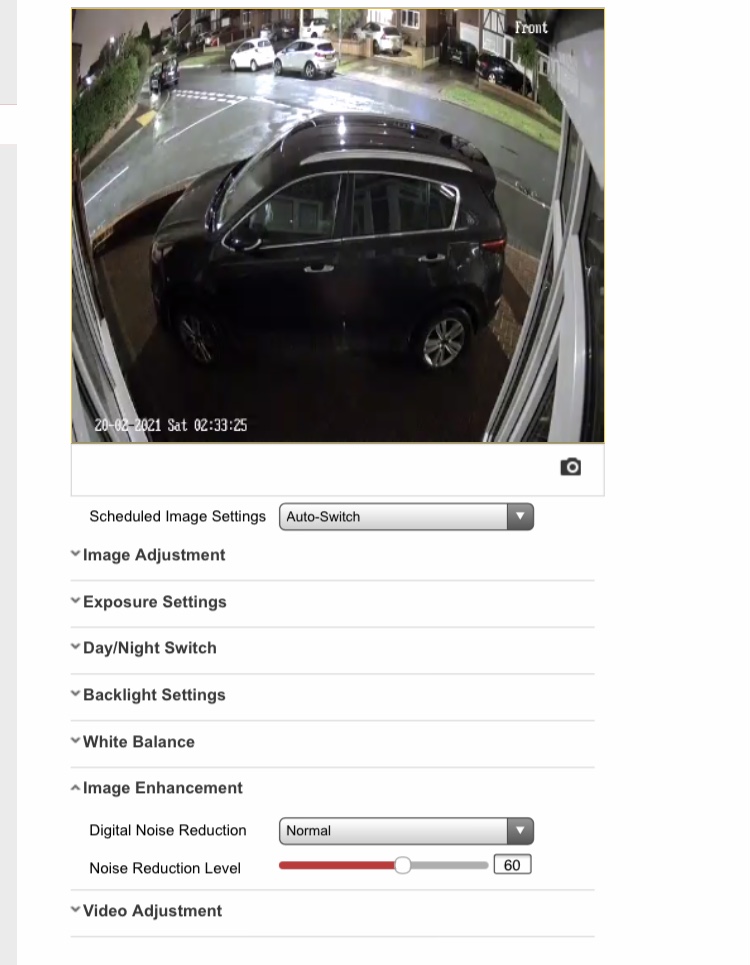Open the Digital Noise Reduction dropdown
750x965 pixels.
pos(406,831)
